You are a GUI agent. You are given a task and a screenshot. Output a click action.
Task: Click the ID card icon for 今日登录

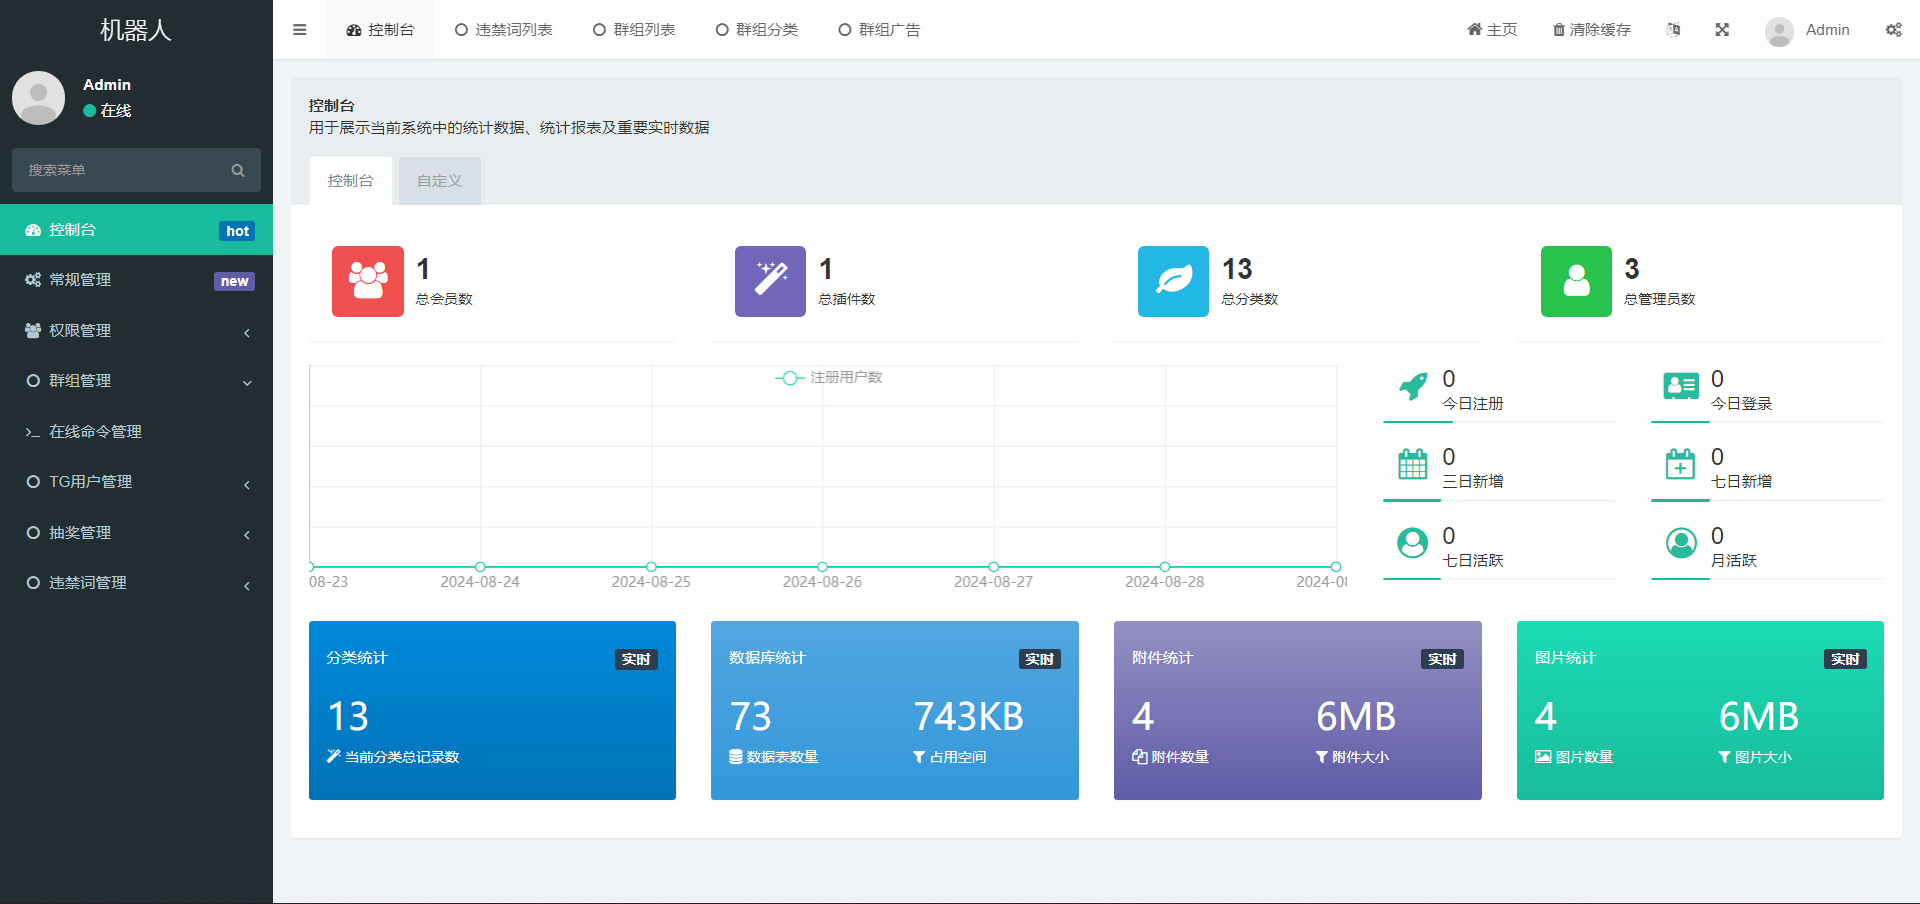pos(1681,386)
